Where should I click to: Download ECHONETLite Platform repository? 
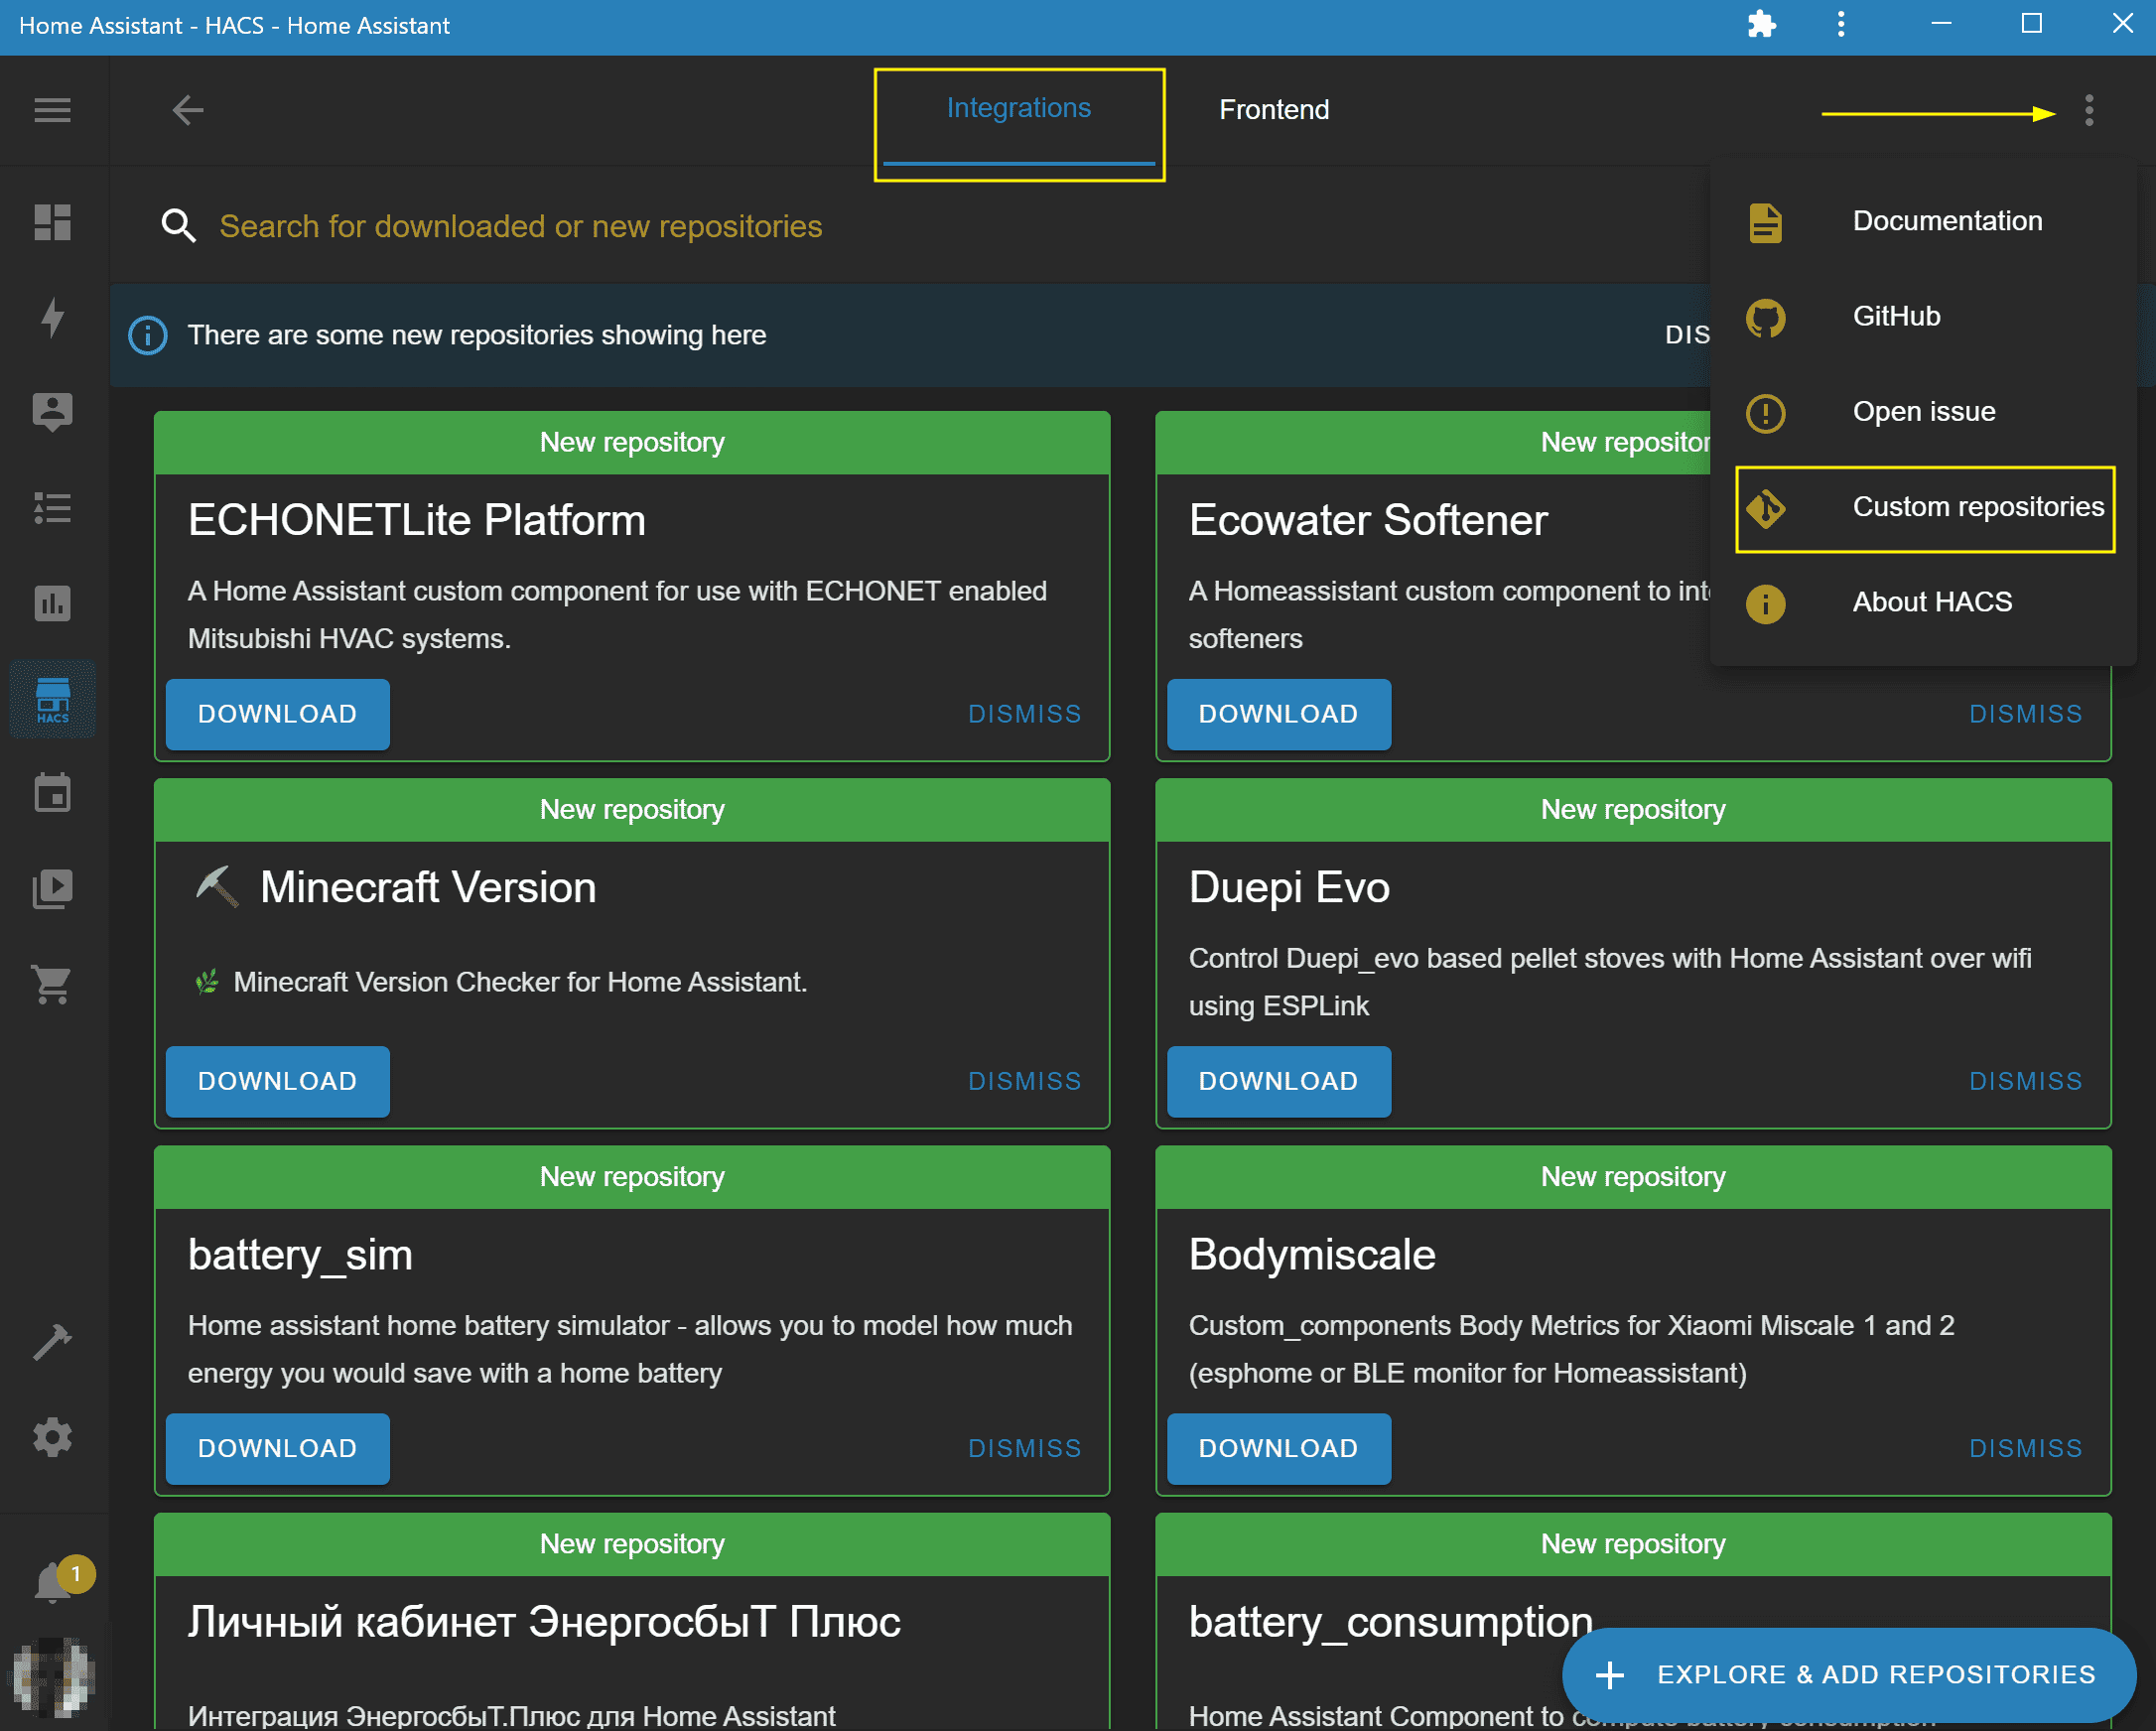(277, 714)
